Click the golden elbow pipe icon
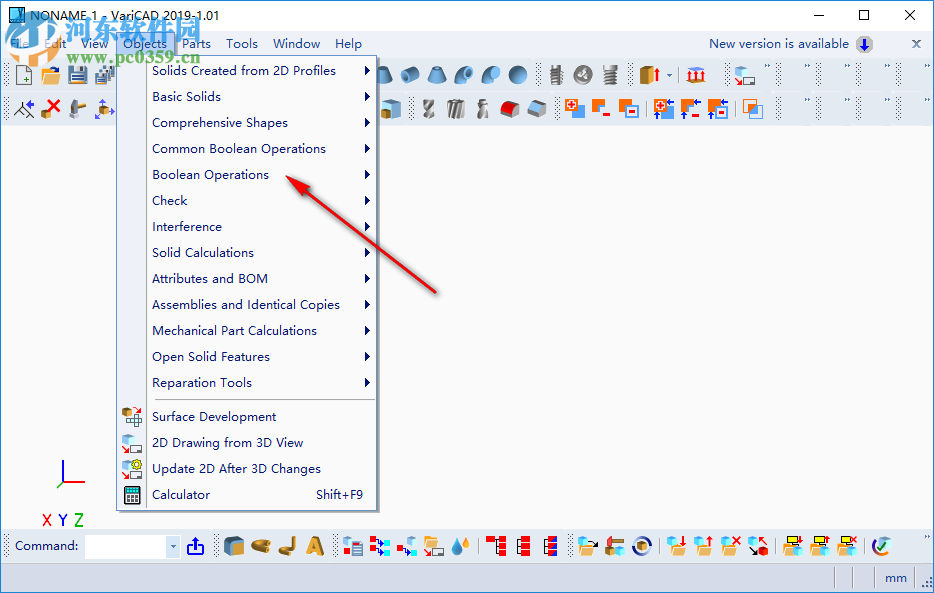Image resolution: width=934 pixels, height=593 pixels. [x=288, y=546]
